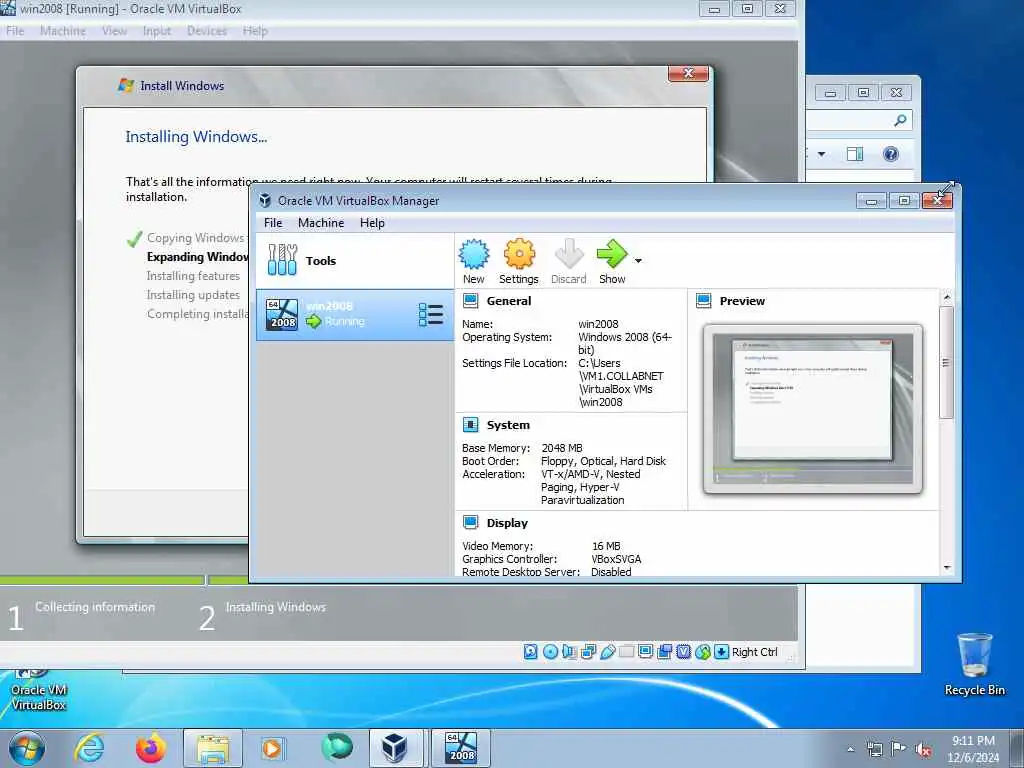
Task: Open the views dropdown arrow in Explorer
Action: (822, 154)
